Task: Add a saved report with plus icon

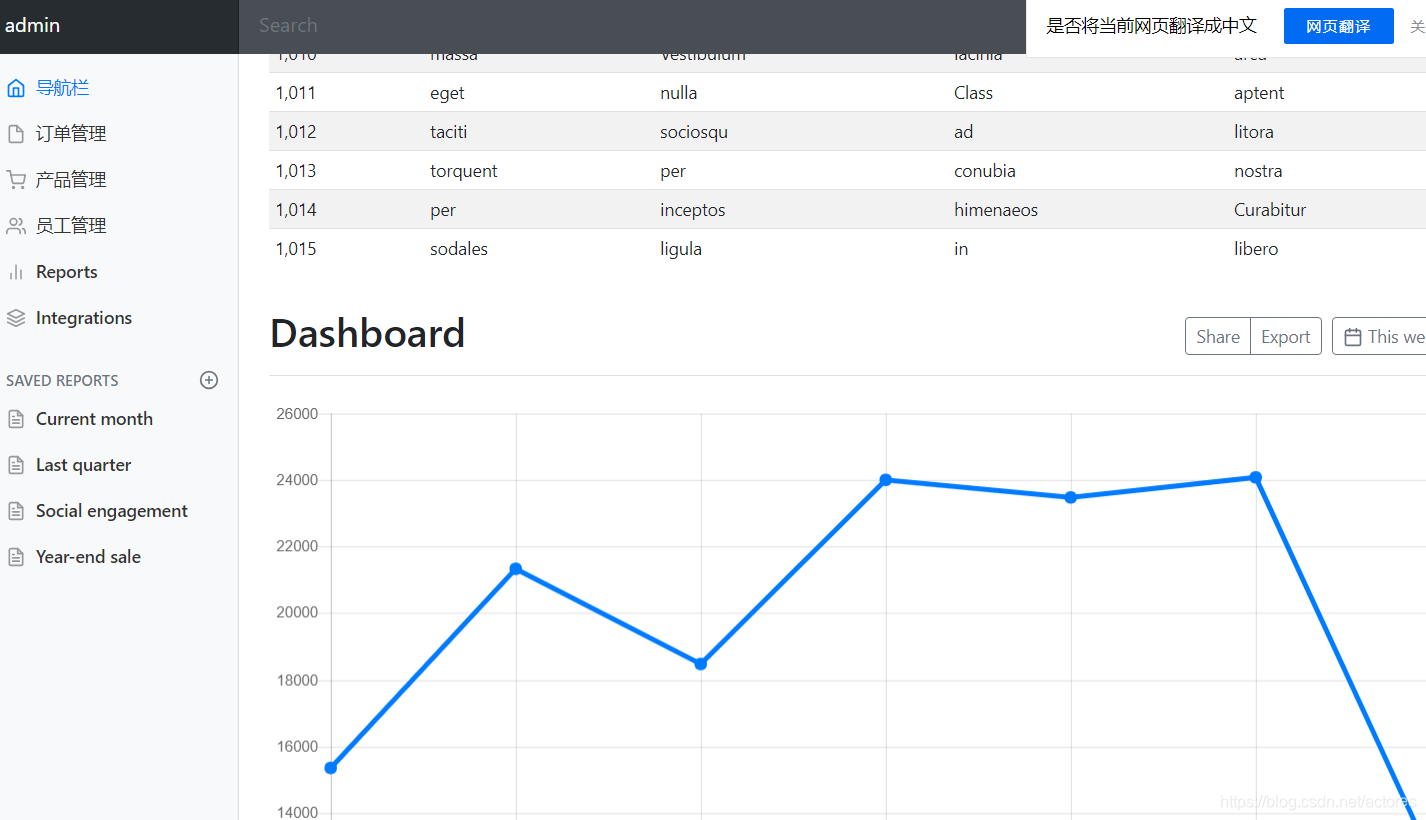Action: pos(209,380)
